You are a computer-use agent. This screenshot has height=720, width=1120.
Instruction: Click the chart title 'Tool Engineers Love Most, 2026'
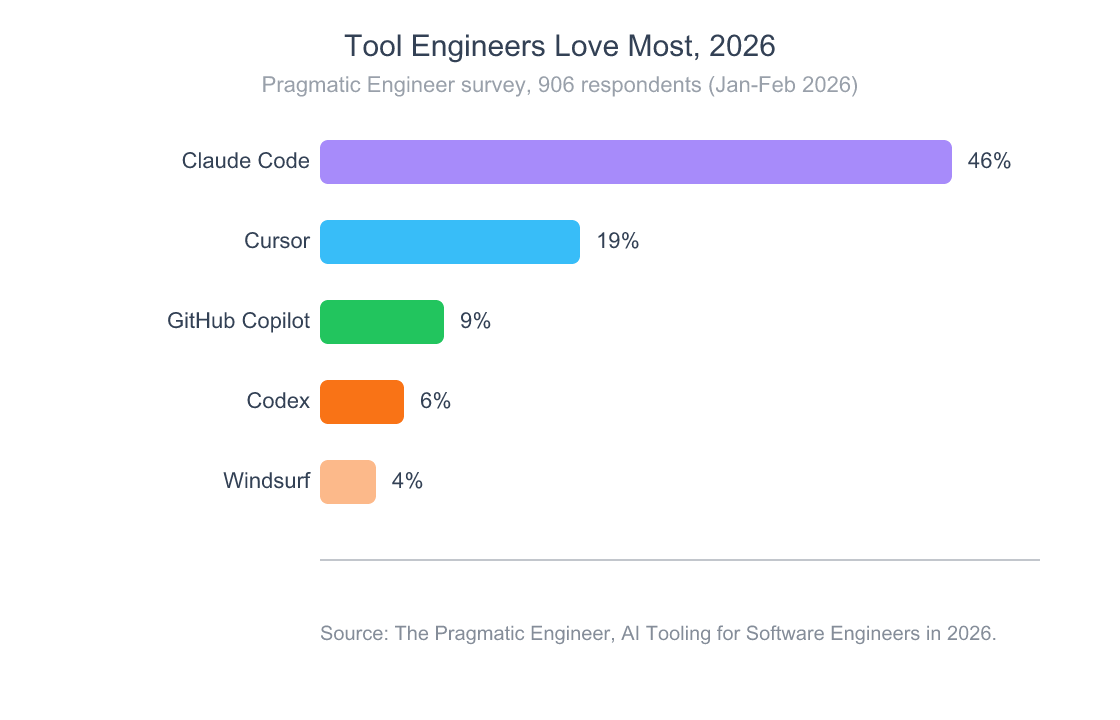[x=559, y=46]
